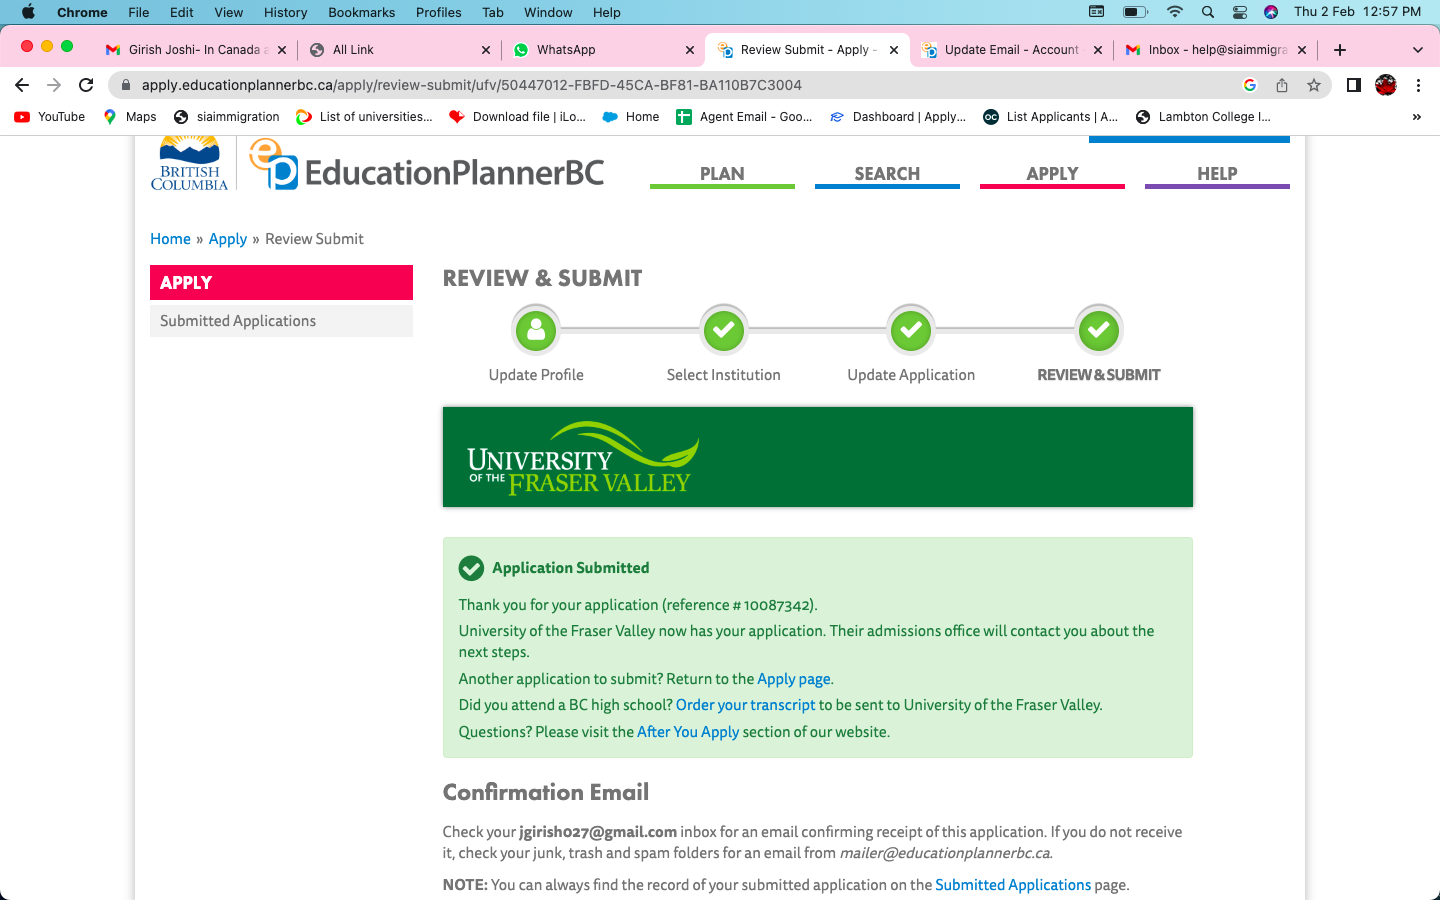Reload the current page
Image resolution: width=1440 pixels, height=900 pixels.
87,85
